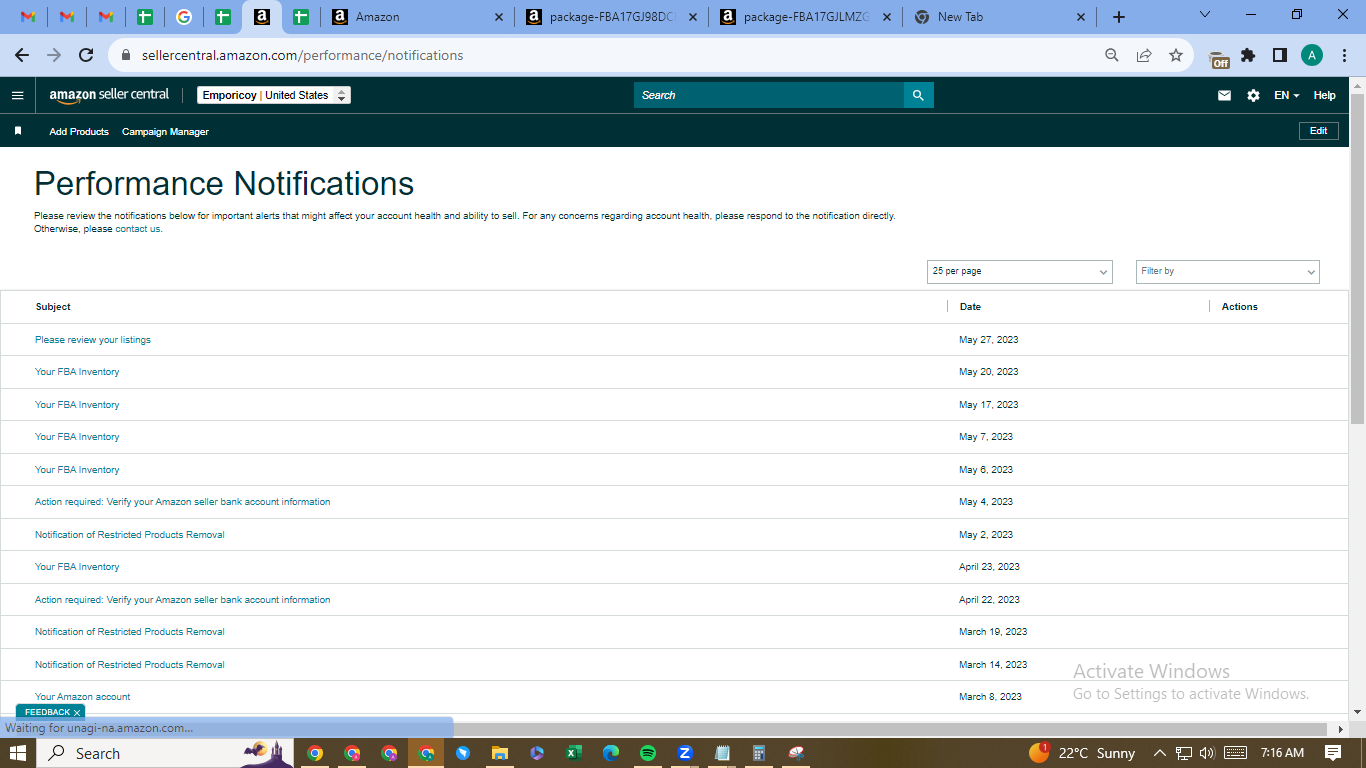Click the zoom magnifier in address bar

point(1111,55)
